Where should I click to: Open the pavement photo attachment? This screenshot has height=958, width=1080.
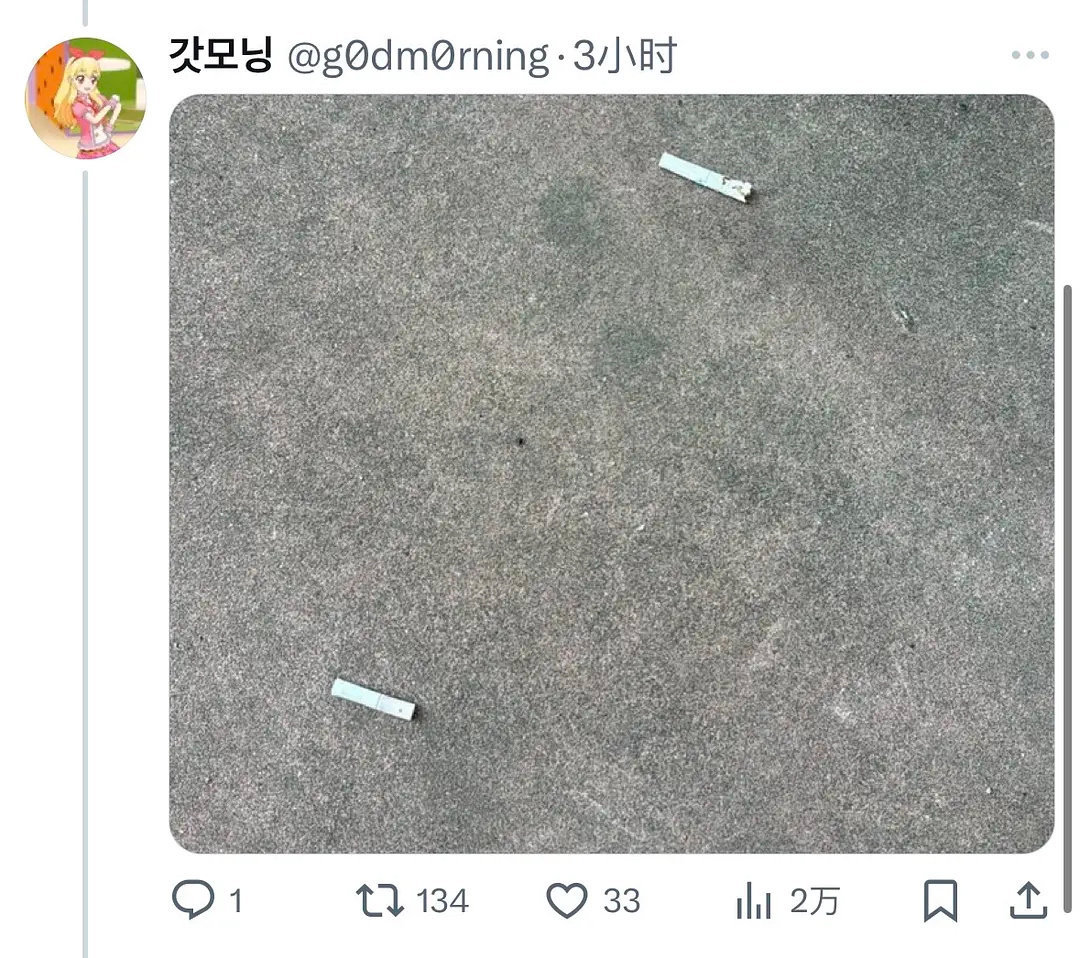coord(612,474)
